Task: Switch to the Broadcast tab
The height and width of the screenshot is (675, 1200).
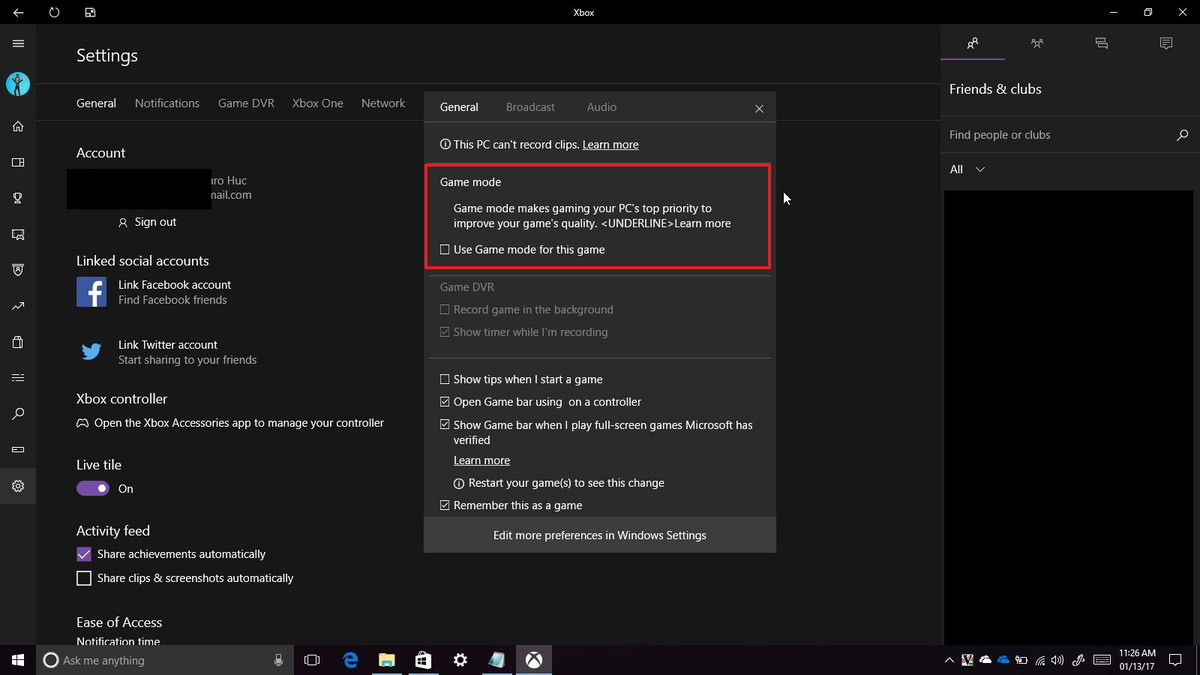Action: [530, 107]
